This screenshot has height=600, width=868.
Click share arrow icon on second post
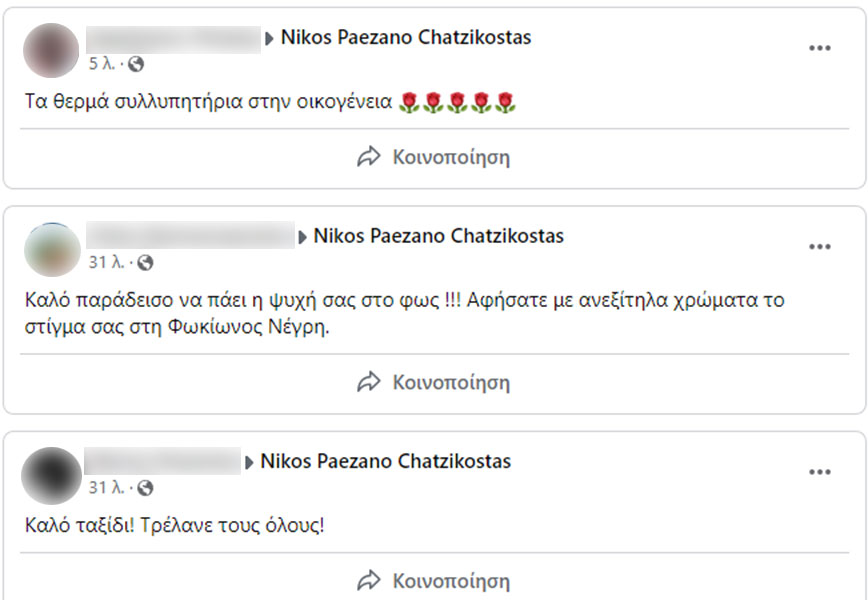pyautogui.click(x=369, y=382)
